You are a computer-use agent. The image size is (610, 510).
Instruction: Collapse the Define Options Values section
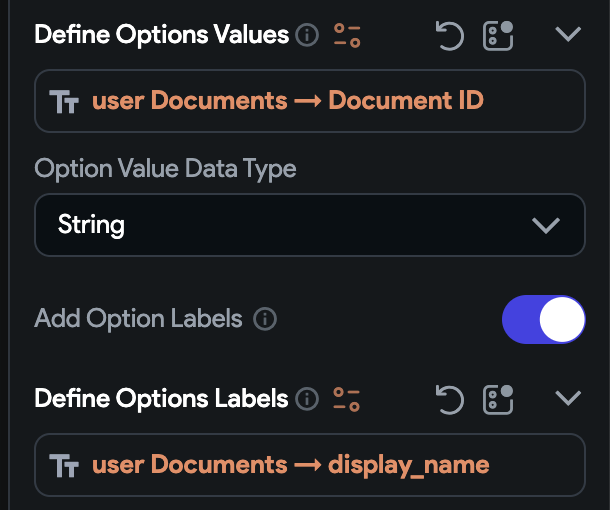(568, 34)
